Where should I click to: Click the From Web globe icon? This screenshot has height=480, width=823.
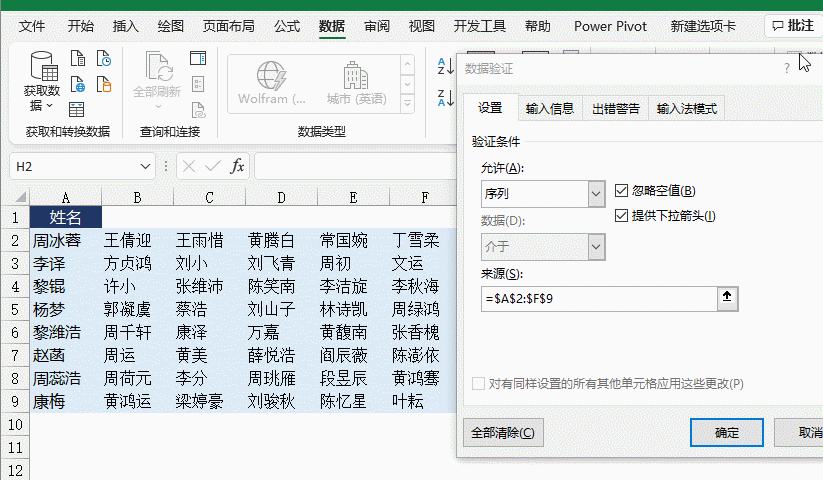[78, 84]
